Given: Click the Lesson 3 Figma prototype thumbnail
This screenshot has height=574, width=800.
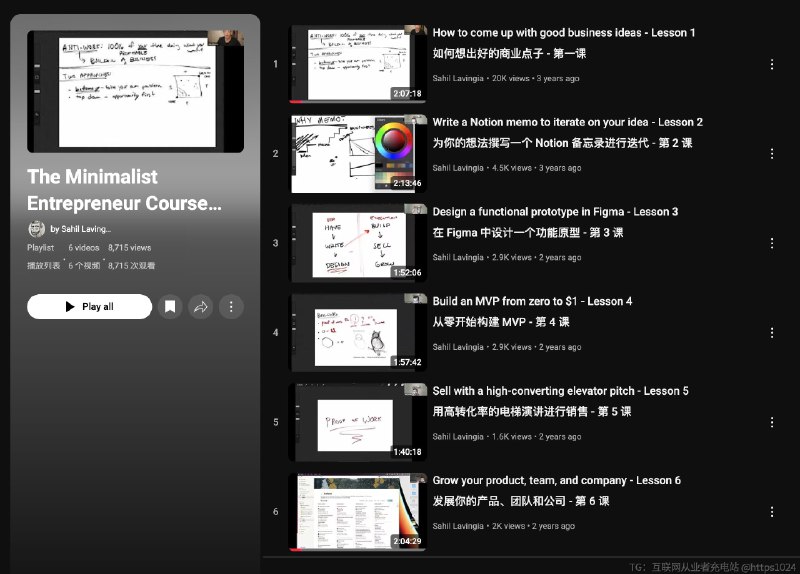Looking at the screenshot, I should click(358, 243).
